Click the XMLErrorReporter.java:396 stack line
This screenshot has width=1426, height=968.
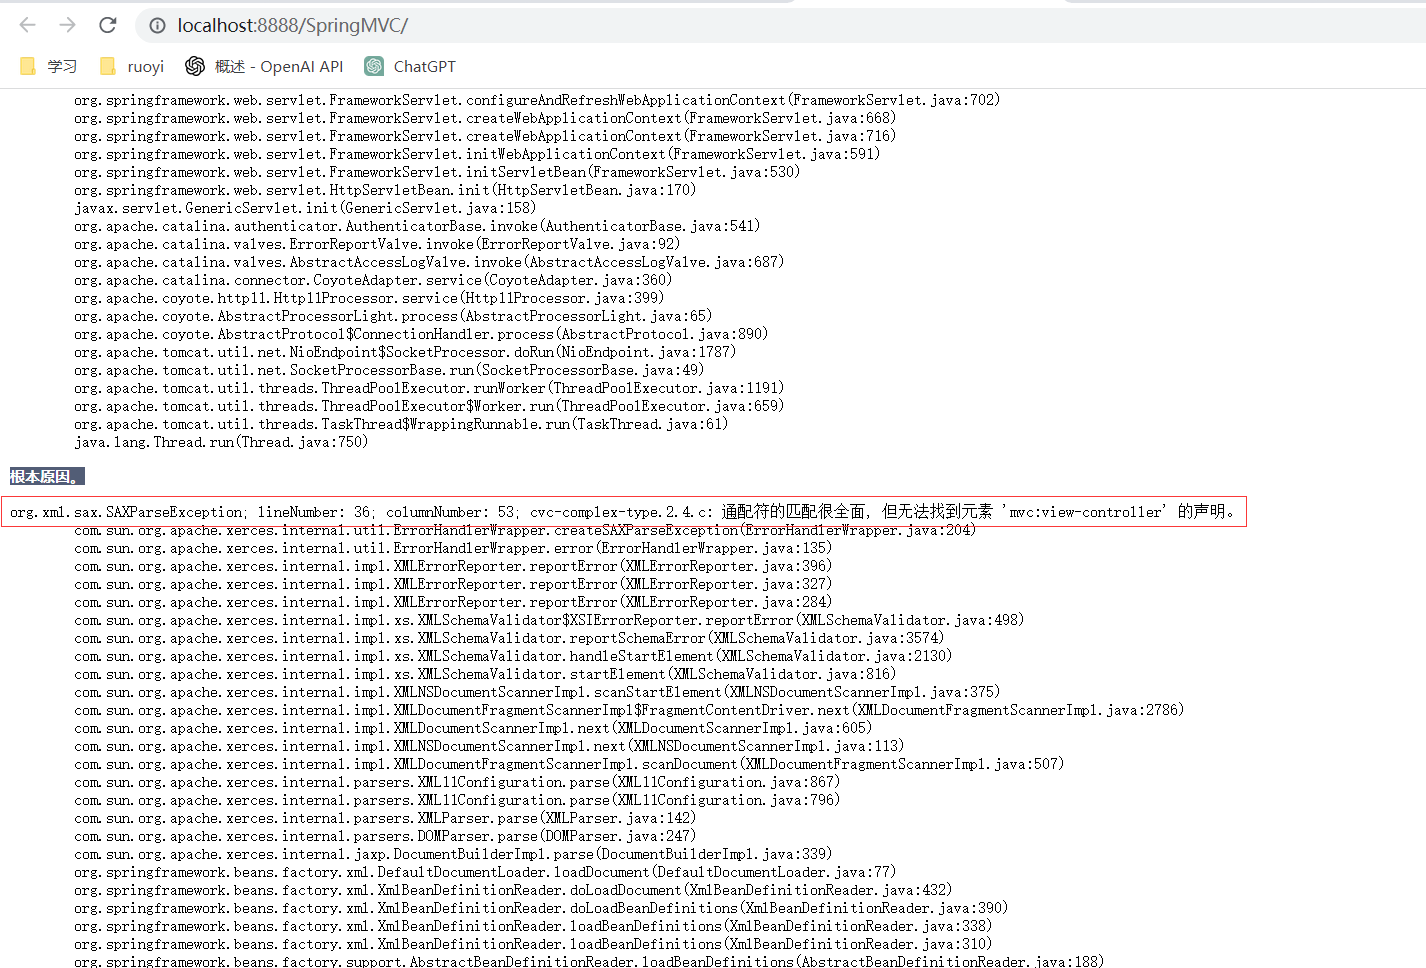coord(452,566)
